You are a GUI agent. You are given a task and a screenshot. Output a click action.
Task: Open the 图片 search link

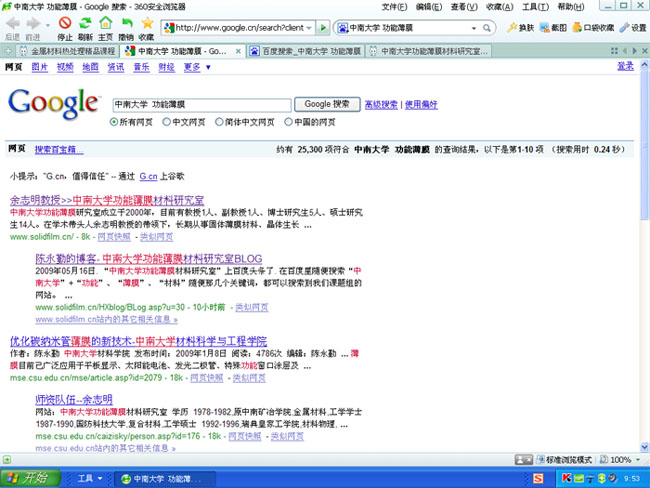coord(40,67)
